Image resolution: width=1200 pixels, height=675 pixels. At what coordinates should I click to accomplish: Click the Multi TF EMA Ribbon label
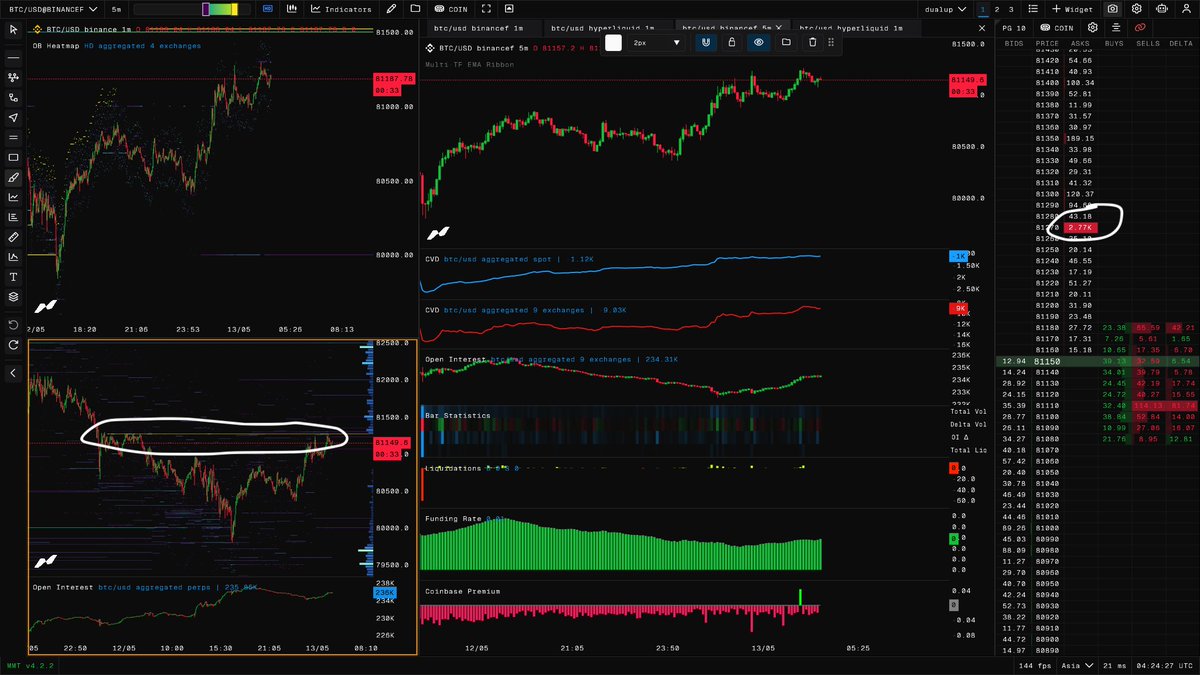(x=470, y=64)
